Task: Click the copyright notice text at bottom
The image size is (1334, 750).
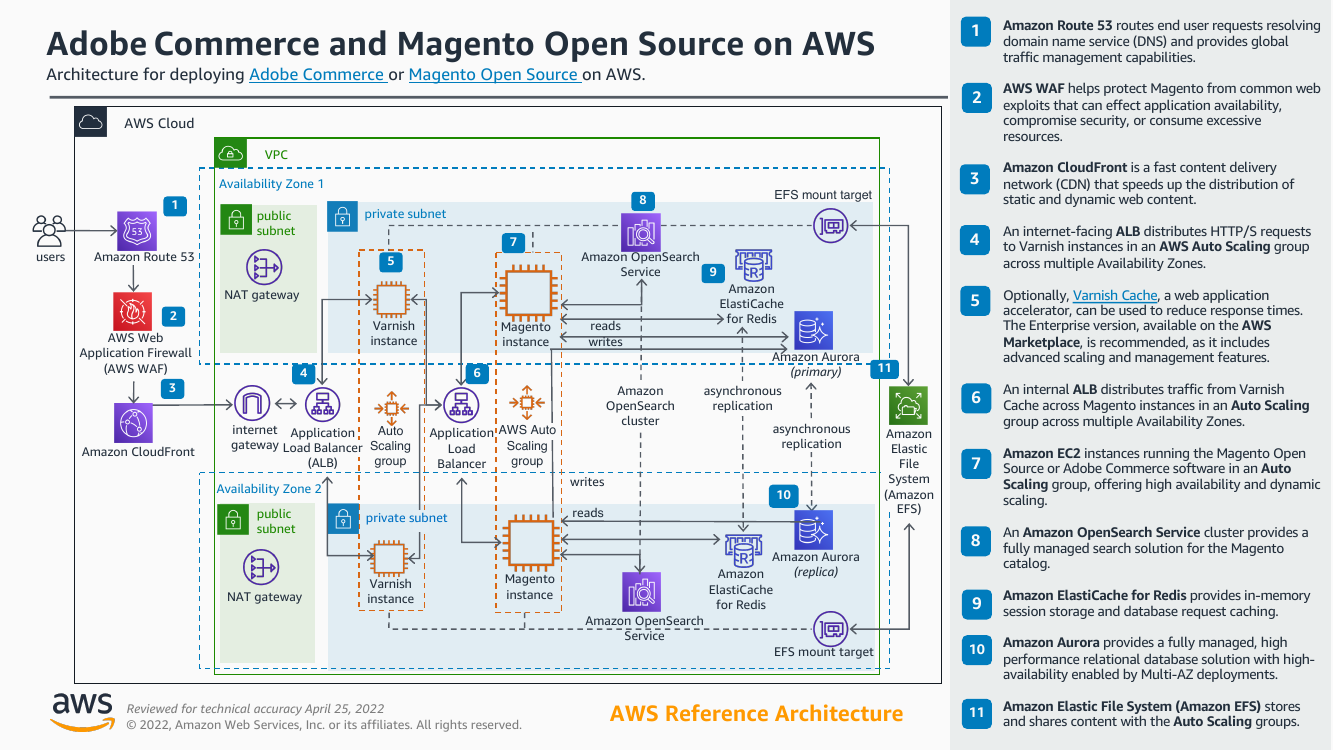Action: [x=324, y=725]
